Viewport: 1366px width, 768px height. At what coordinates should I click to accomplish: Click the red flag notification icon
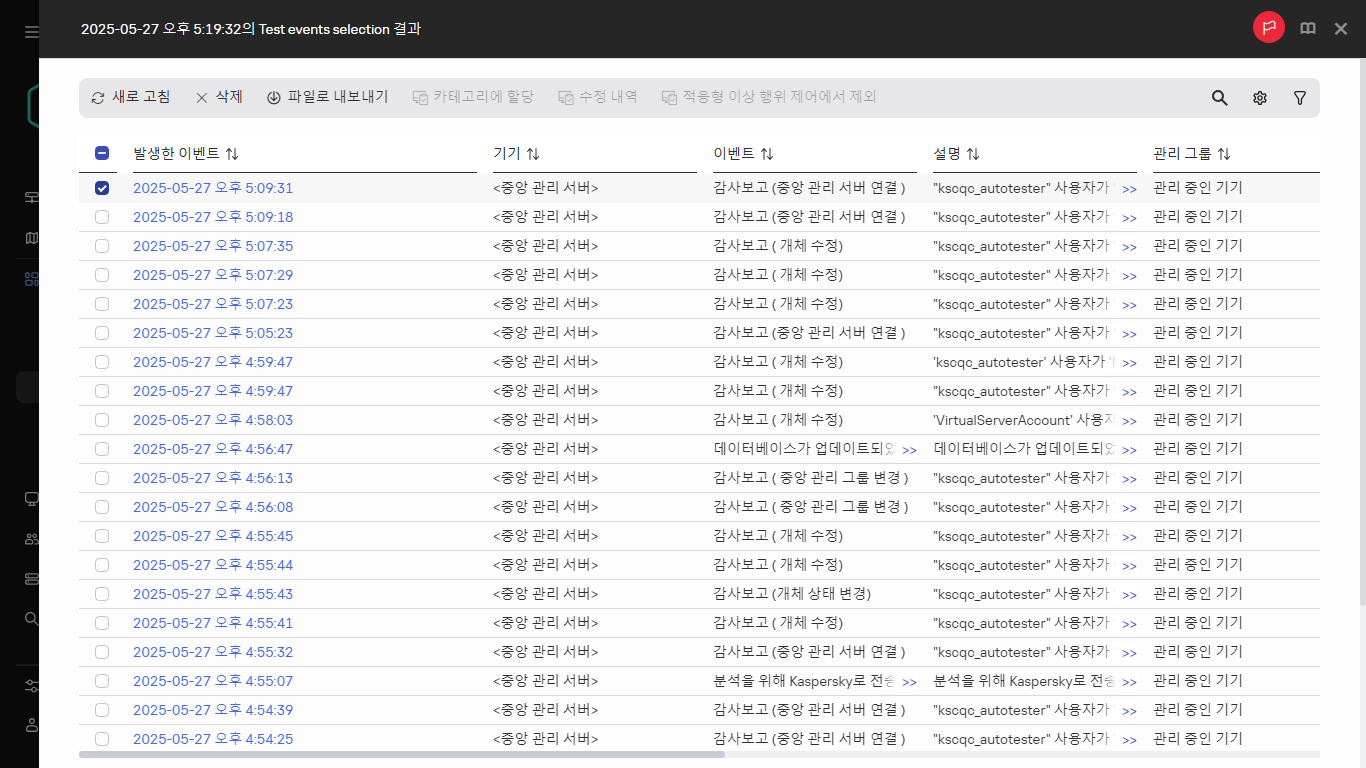[1269, 28]
